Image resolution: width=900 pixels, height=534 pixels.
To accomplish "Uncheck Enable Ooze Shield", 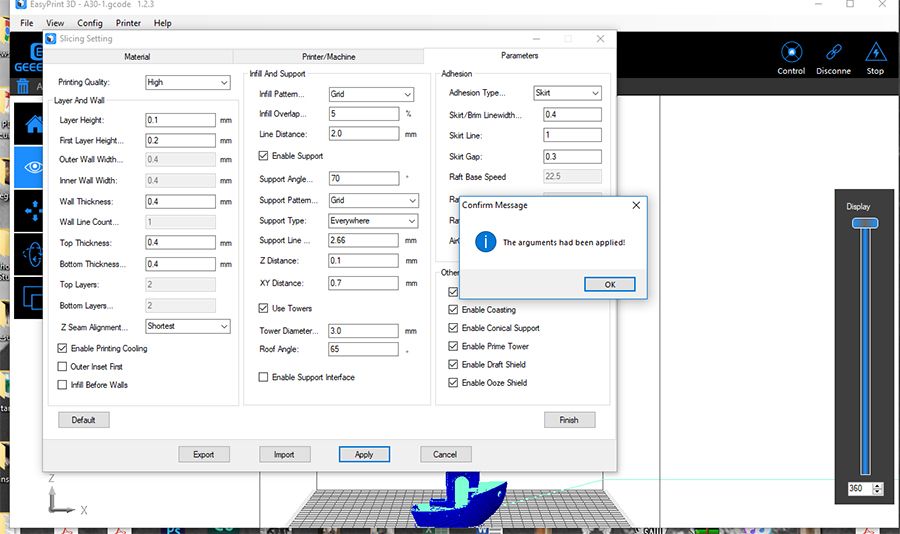I will [453, 382].
